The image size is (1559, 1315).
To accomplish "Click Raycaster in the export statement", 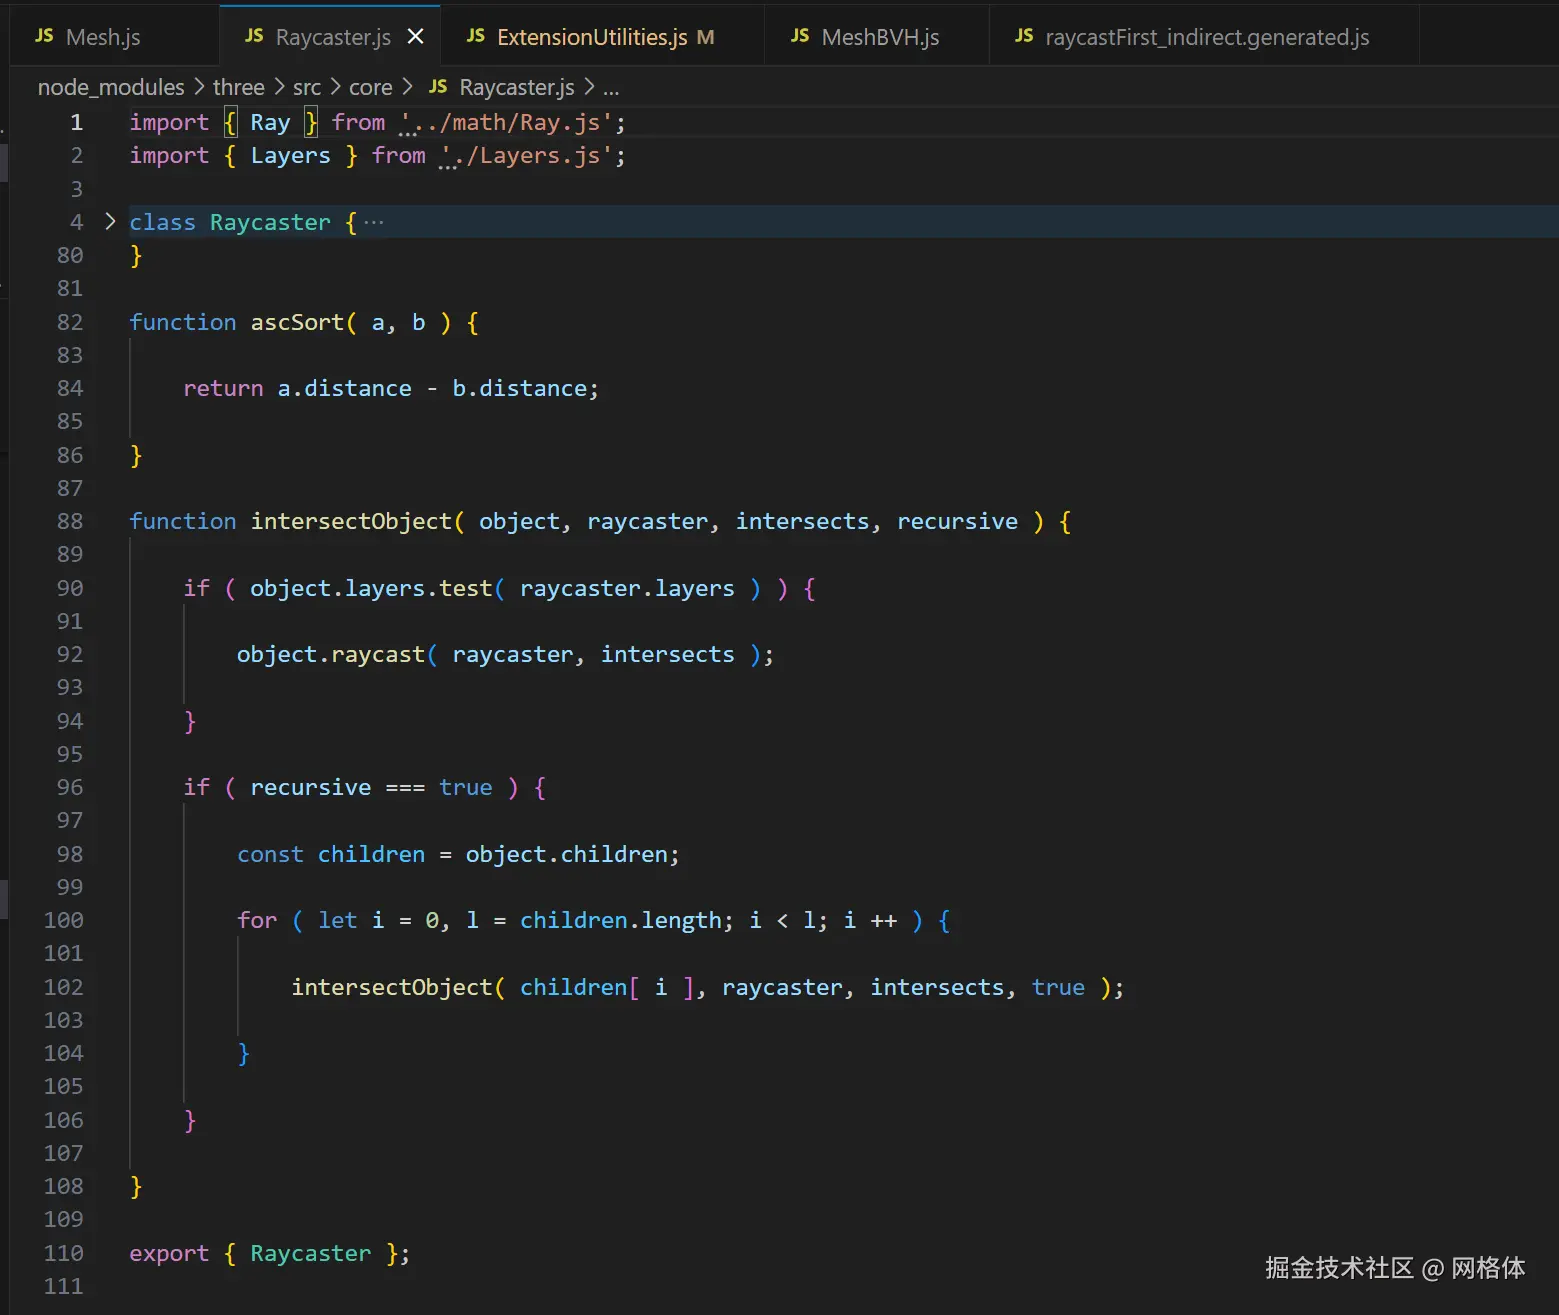I will point(310,1253).
